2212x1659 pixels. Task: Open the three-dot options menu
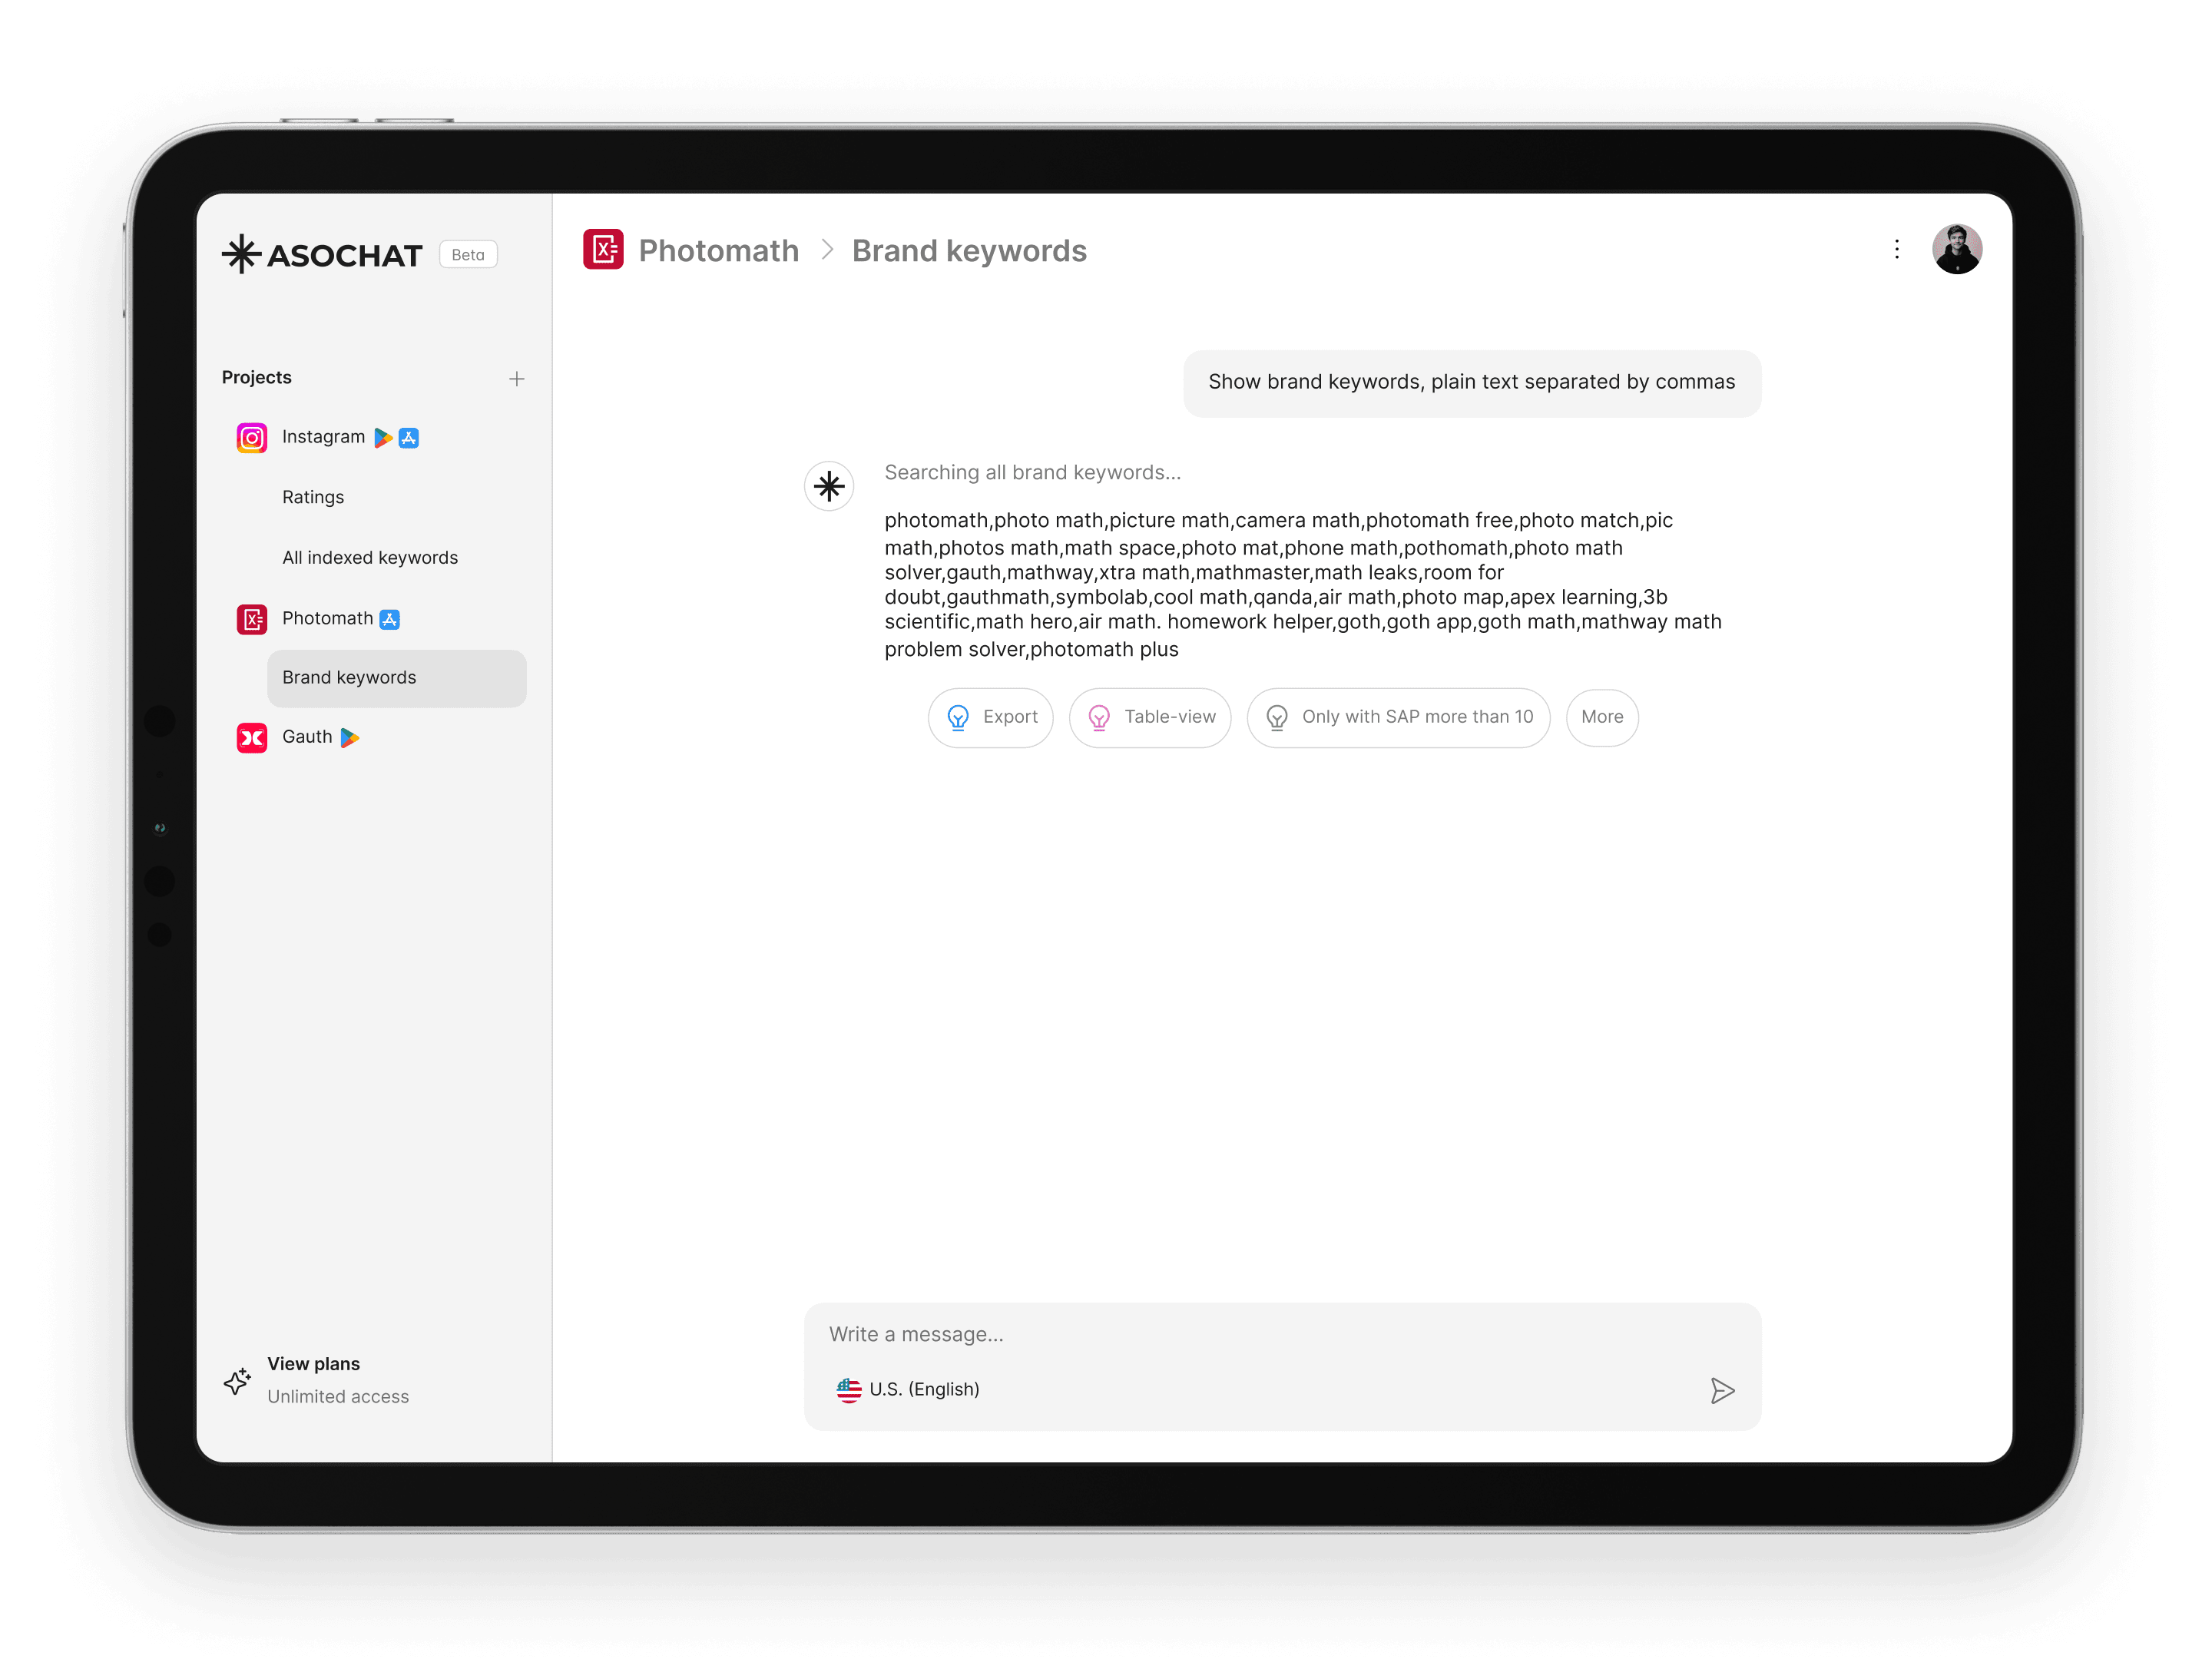coord(1896,249)
